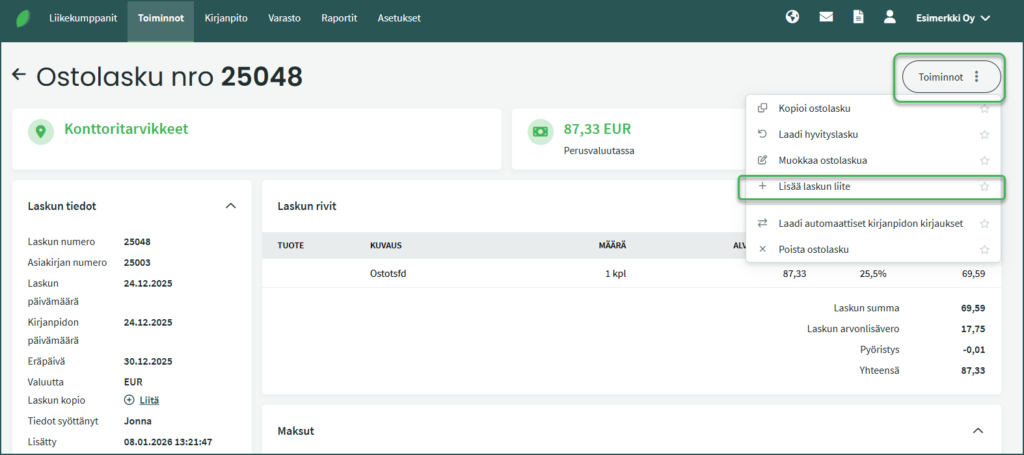1024x455 pixels.
Task: Favorite the Laadi hyvityslasku action
Action: (984, 134)
